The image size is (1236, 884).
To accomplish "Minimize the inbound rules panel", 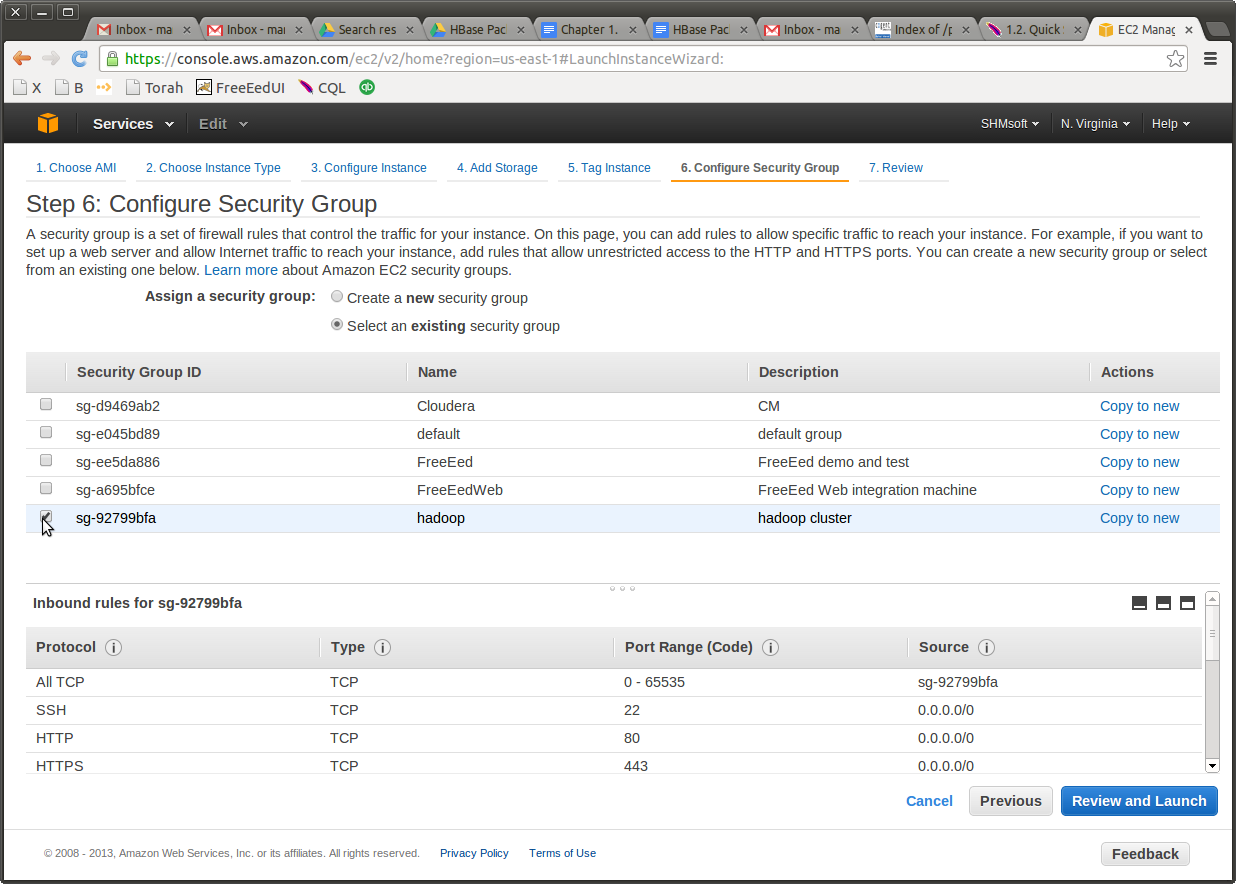I will 1139,603.
